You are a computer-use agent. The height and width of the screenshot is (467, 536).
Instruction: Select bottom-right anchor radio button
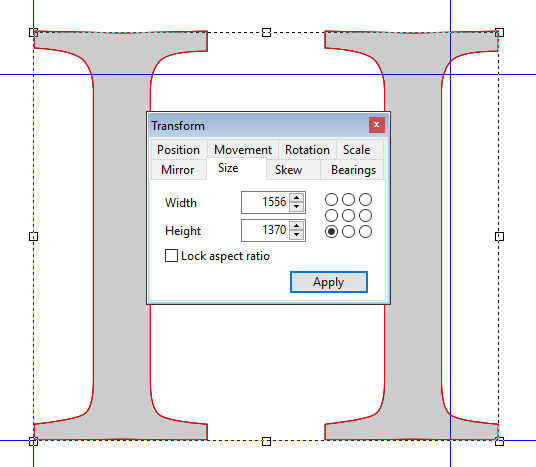pyautogui.click(x=365, y=231)
